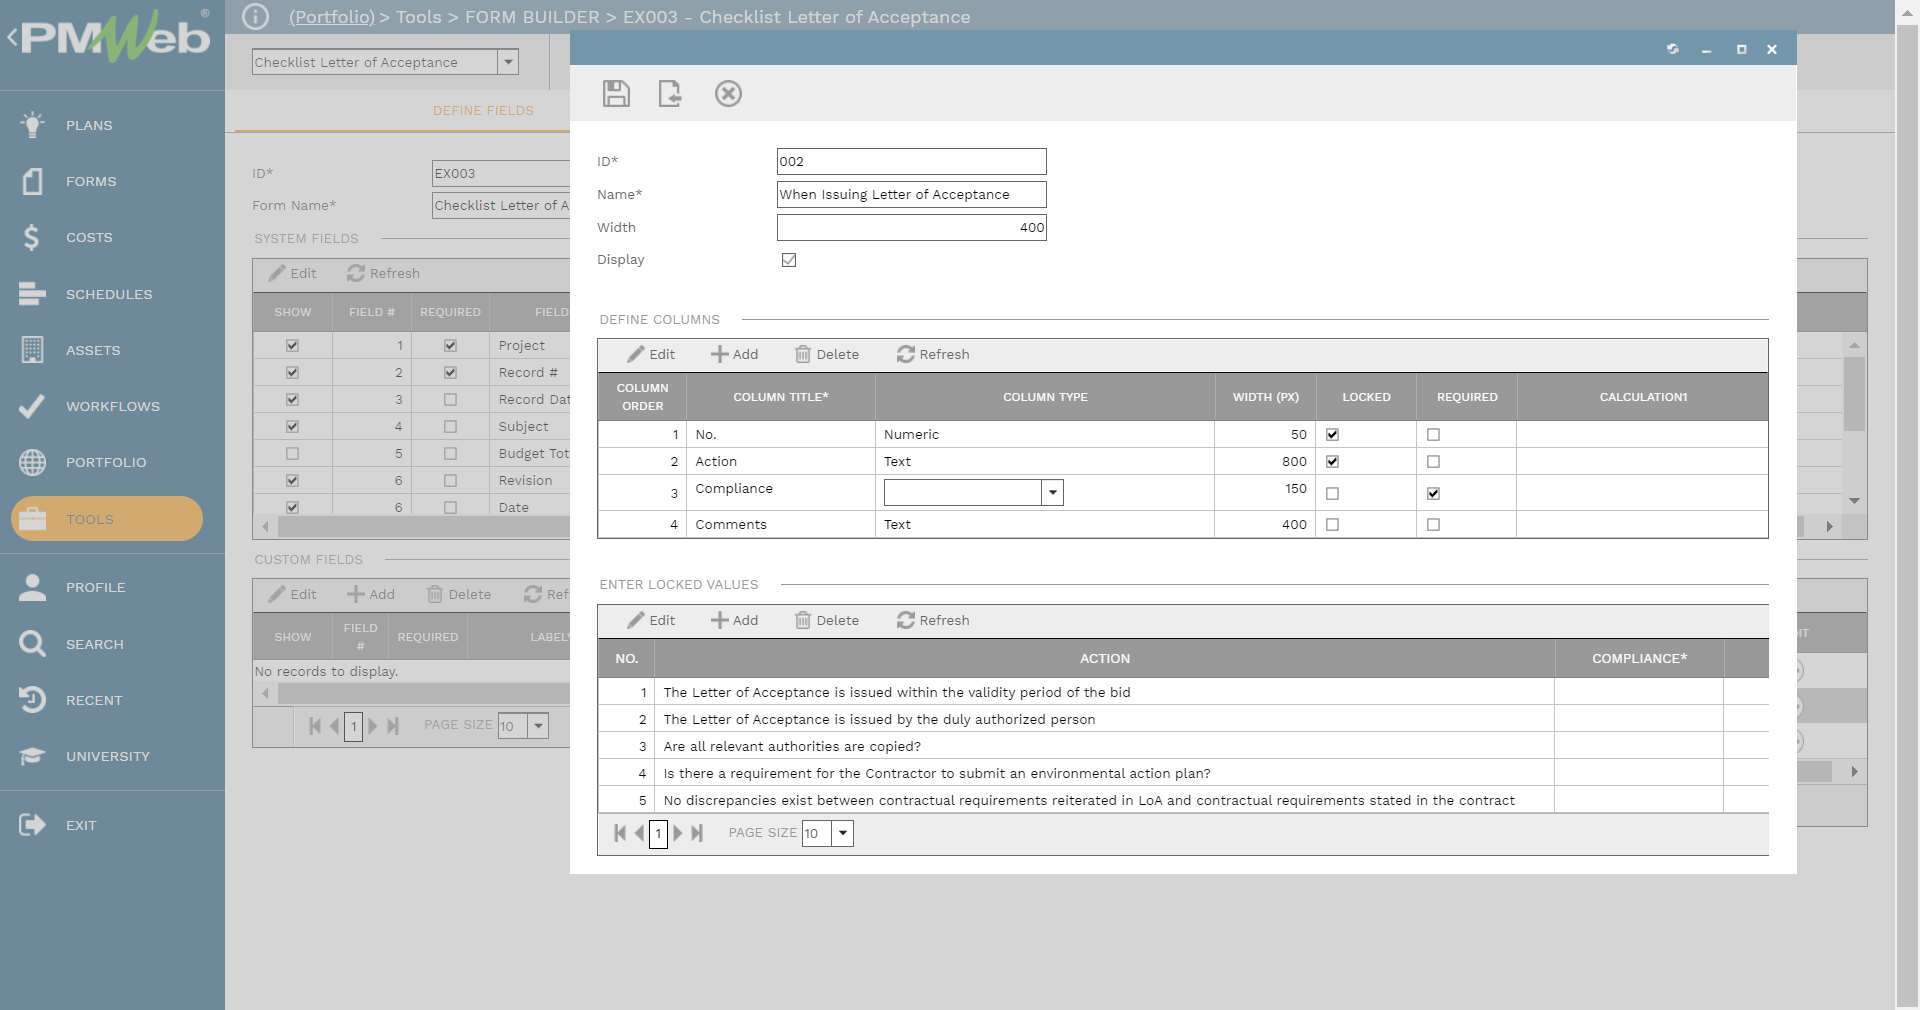Viewport: 1920px width, 1010px height.
Task: Click page 1 in locked values pager
Action: coord(658,833)
